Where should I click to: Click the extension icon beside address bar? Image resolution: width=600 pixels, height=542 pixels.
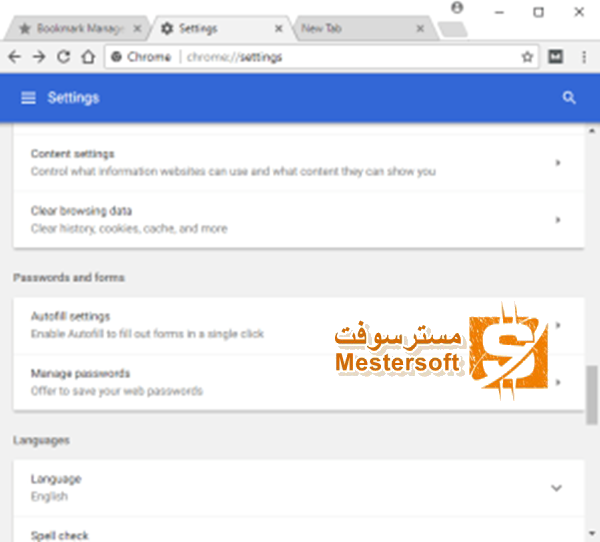click(556, 57)
